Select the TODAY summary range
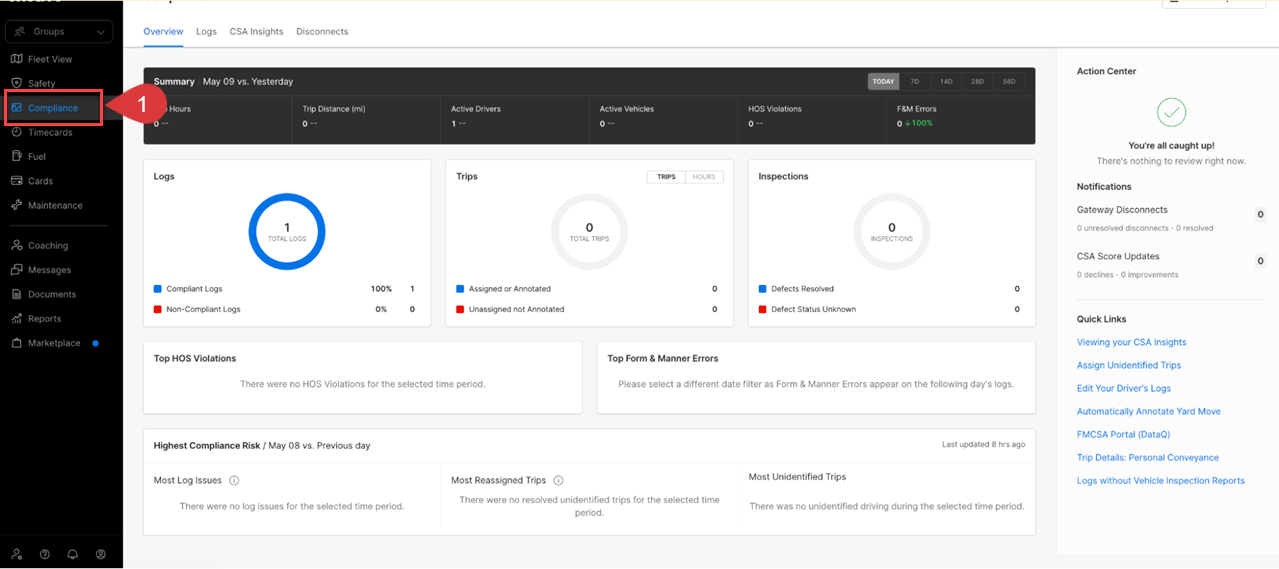 (883, 82)
